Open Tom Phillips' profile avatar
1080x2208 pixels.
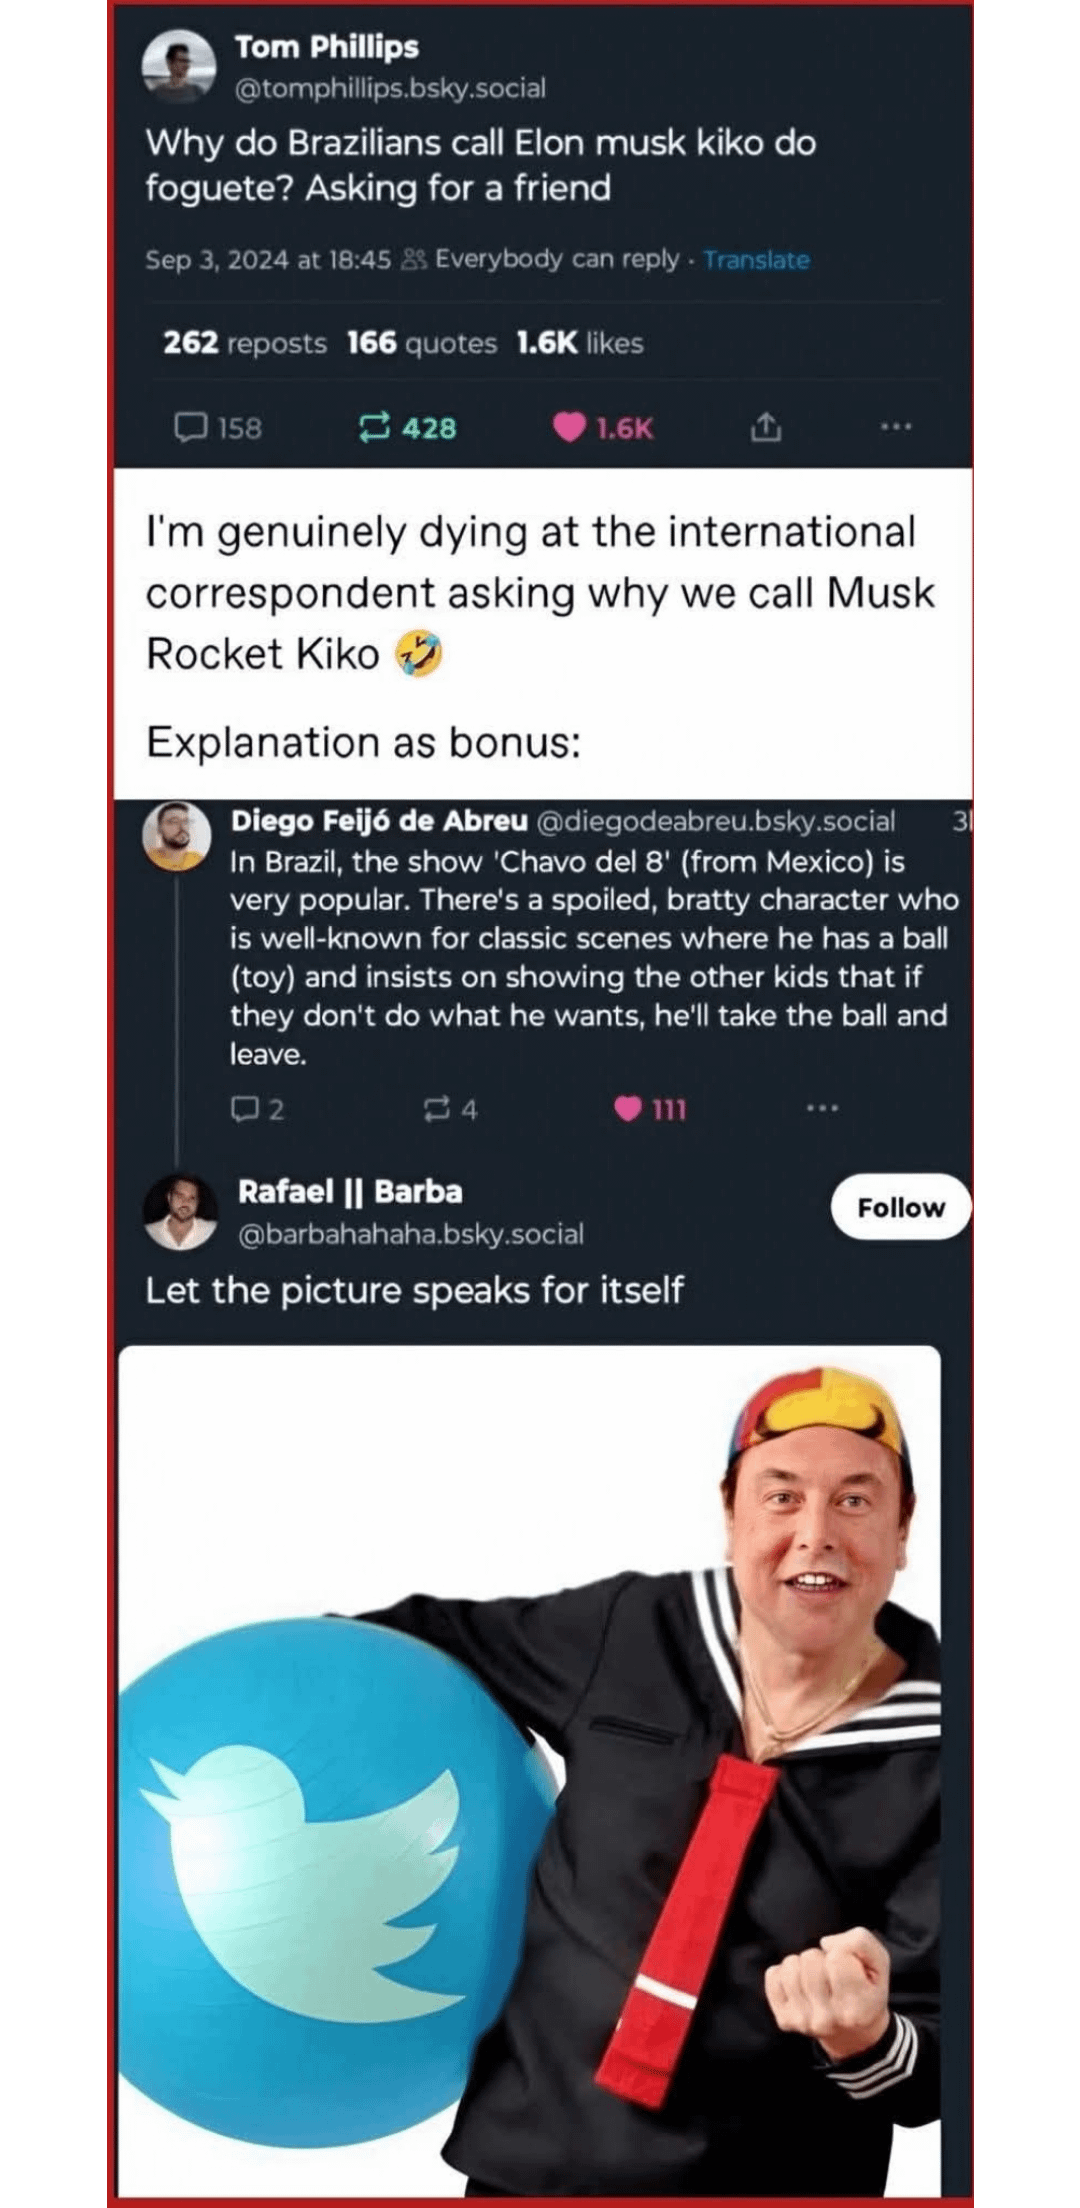coord(180,66)
